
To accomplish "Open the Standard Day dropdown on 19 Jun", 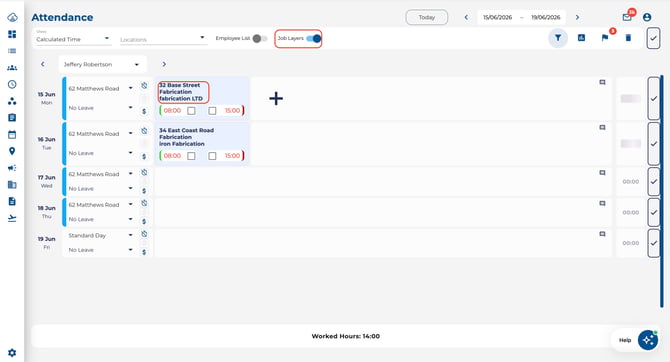I will click(101, 235).
